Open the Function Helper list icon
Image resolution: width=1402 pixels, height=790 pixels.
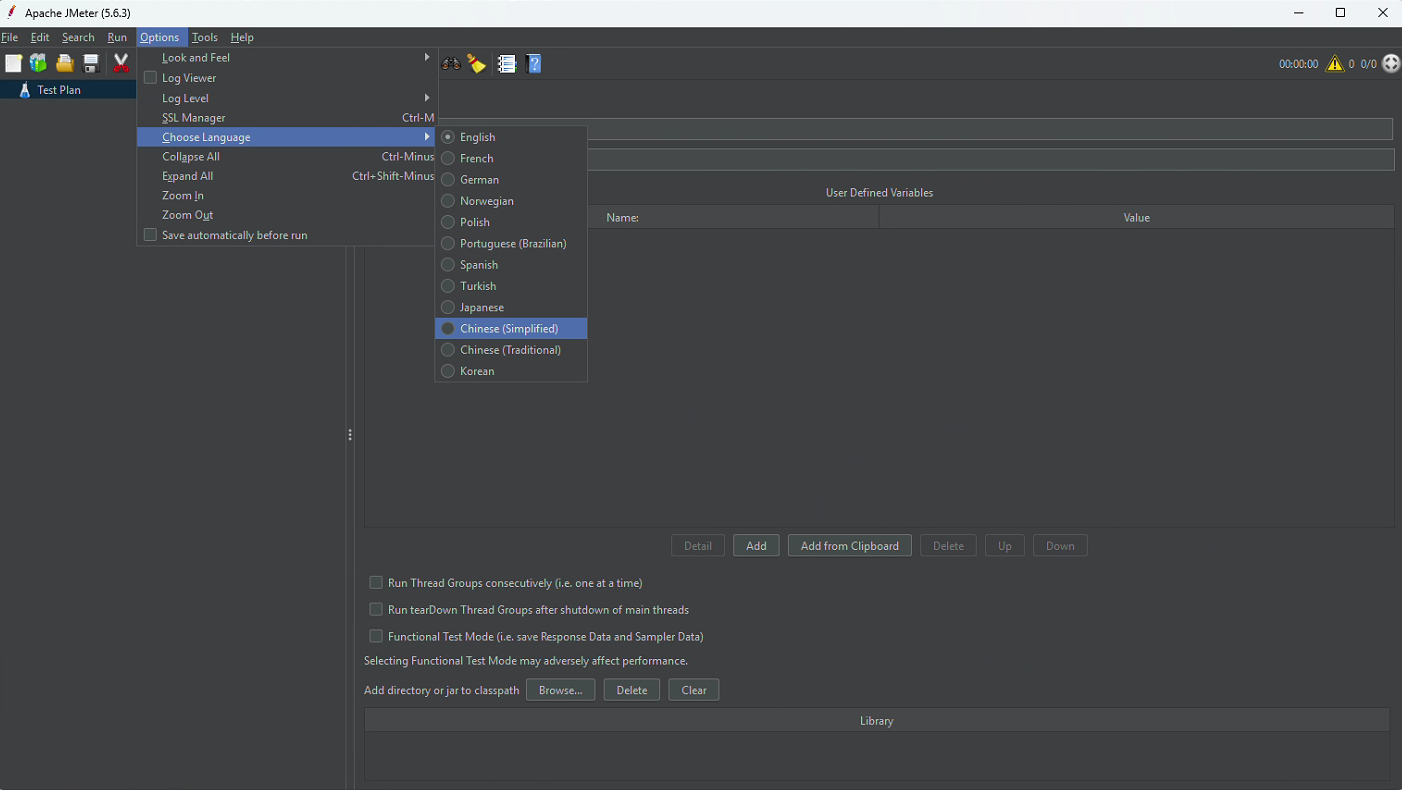[x=507, y=64]
